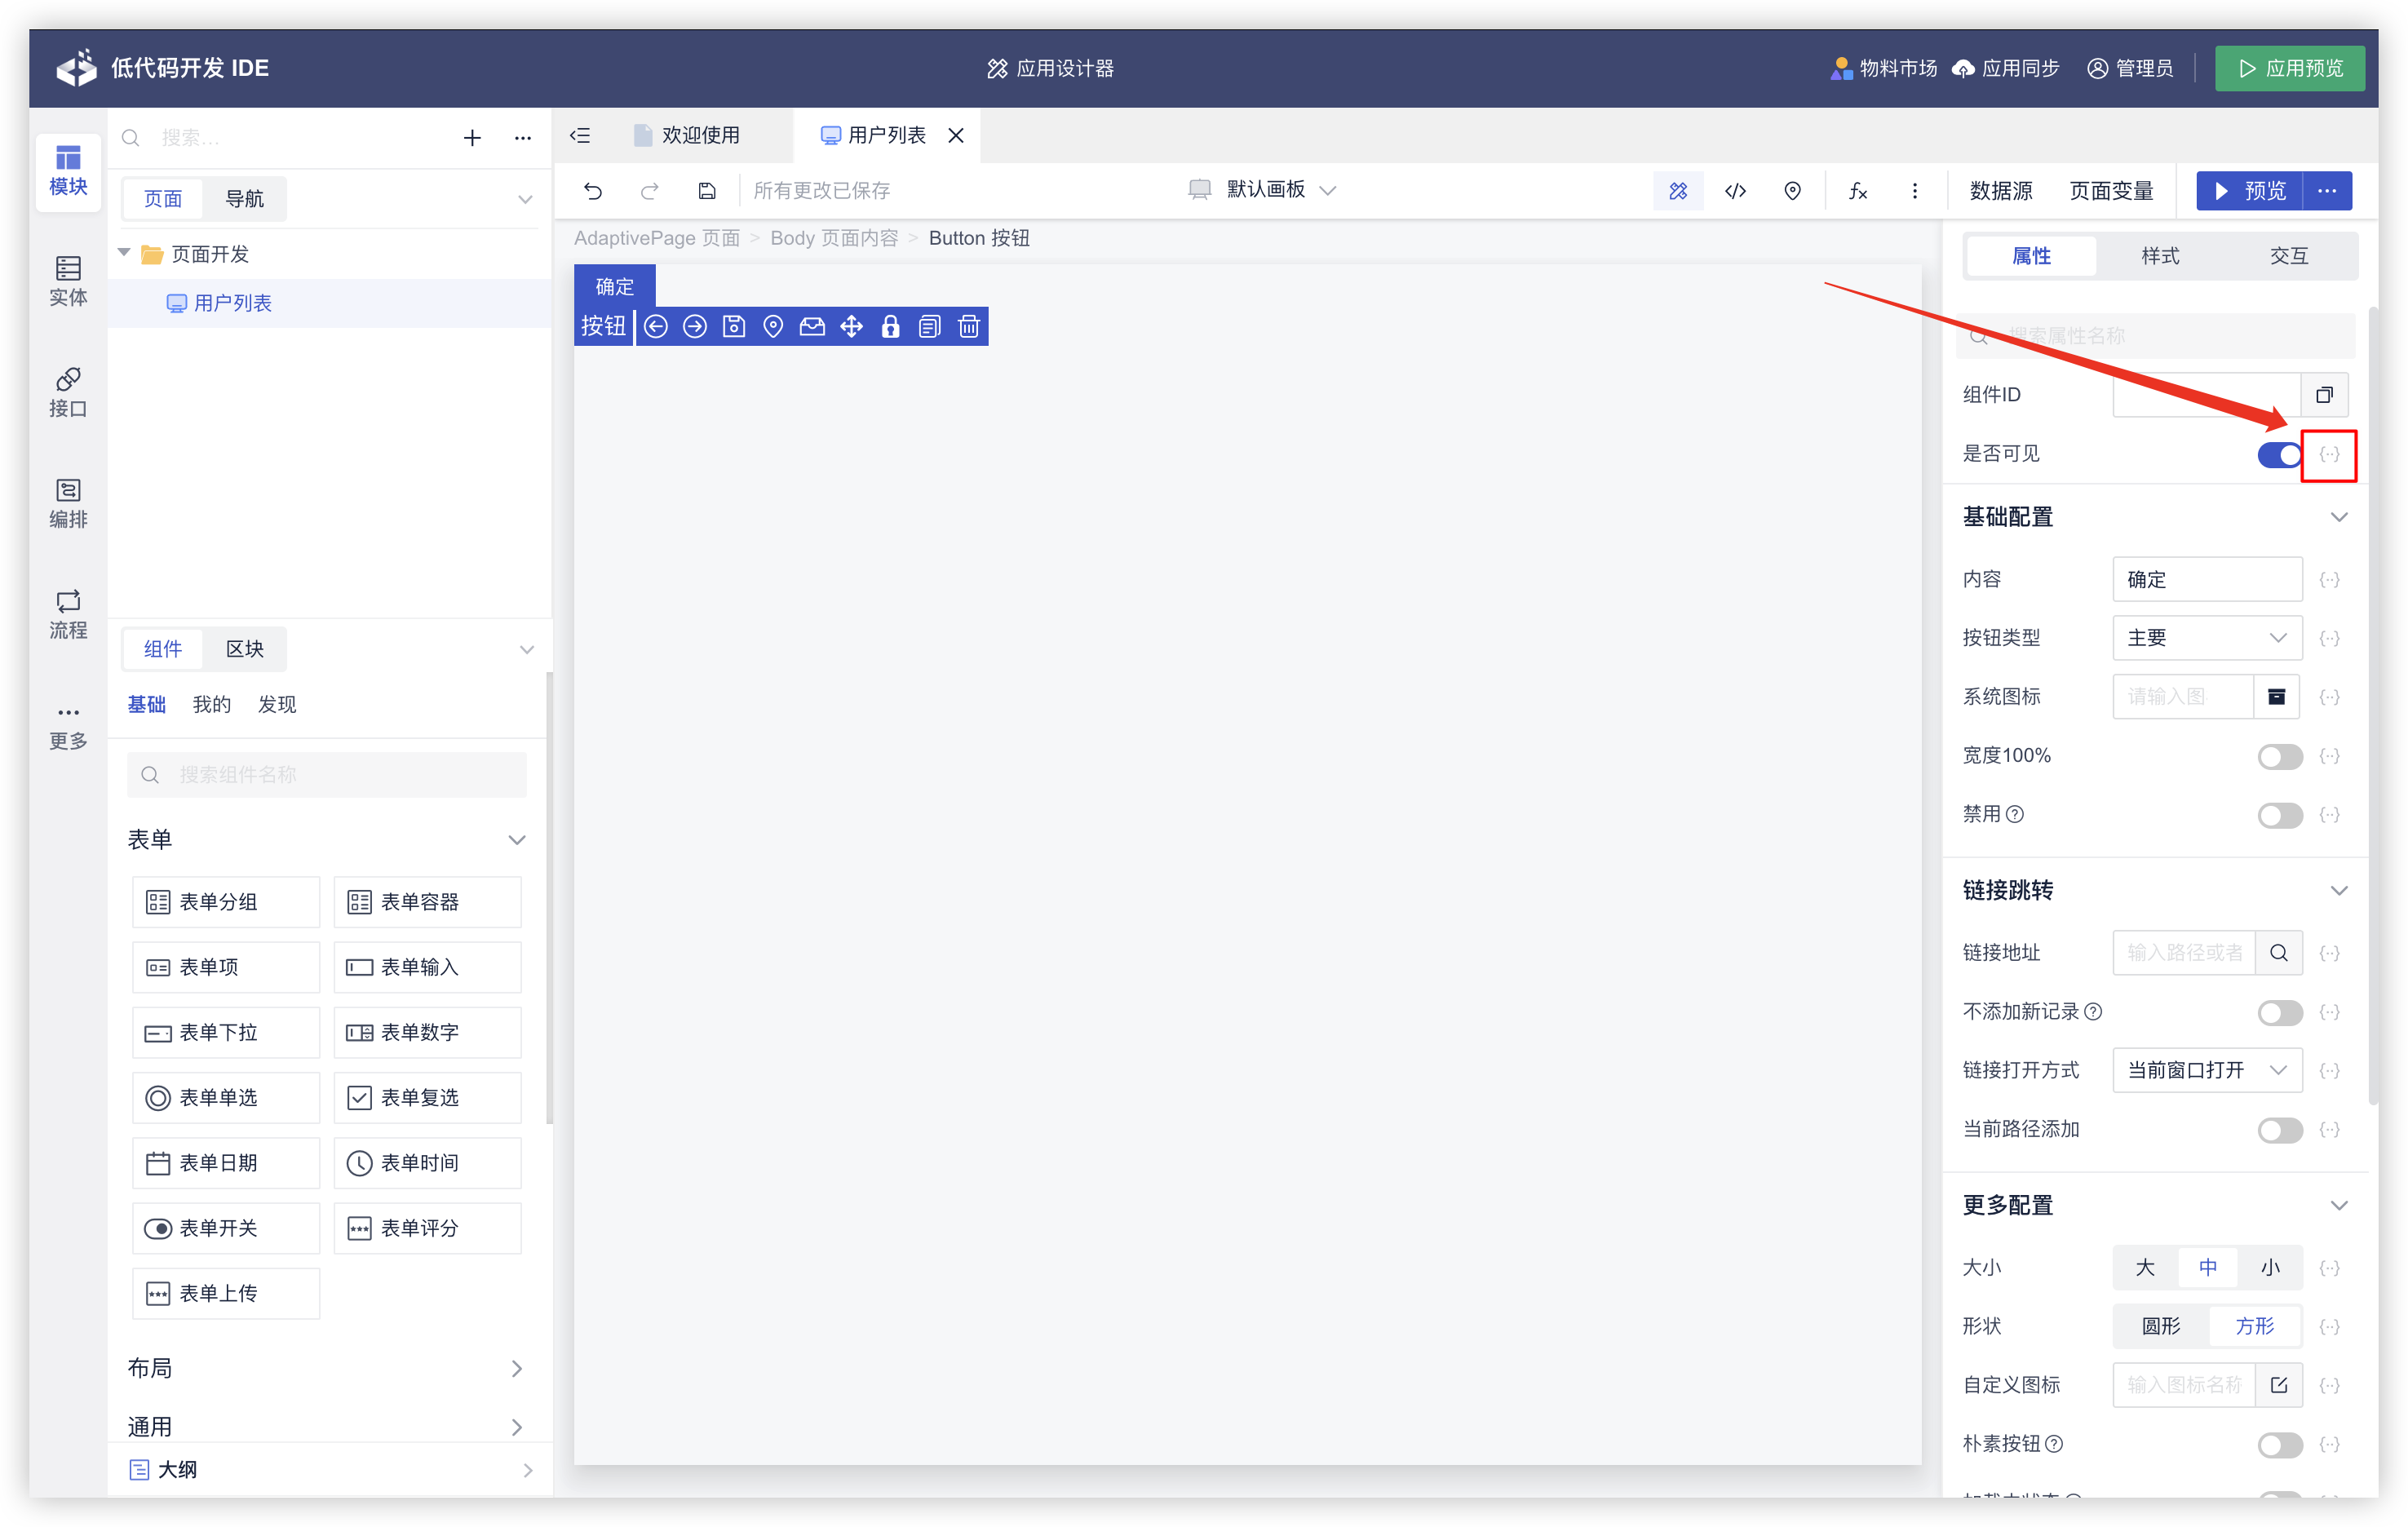Viewport: 2408px width, 1527px height.
Task: Switch to code view icon
Action: (x=1735, y=190)
